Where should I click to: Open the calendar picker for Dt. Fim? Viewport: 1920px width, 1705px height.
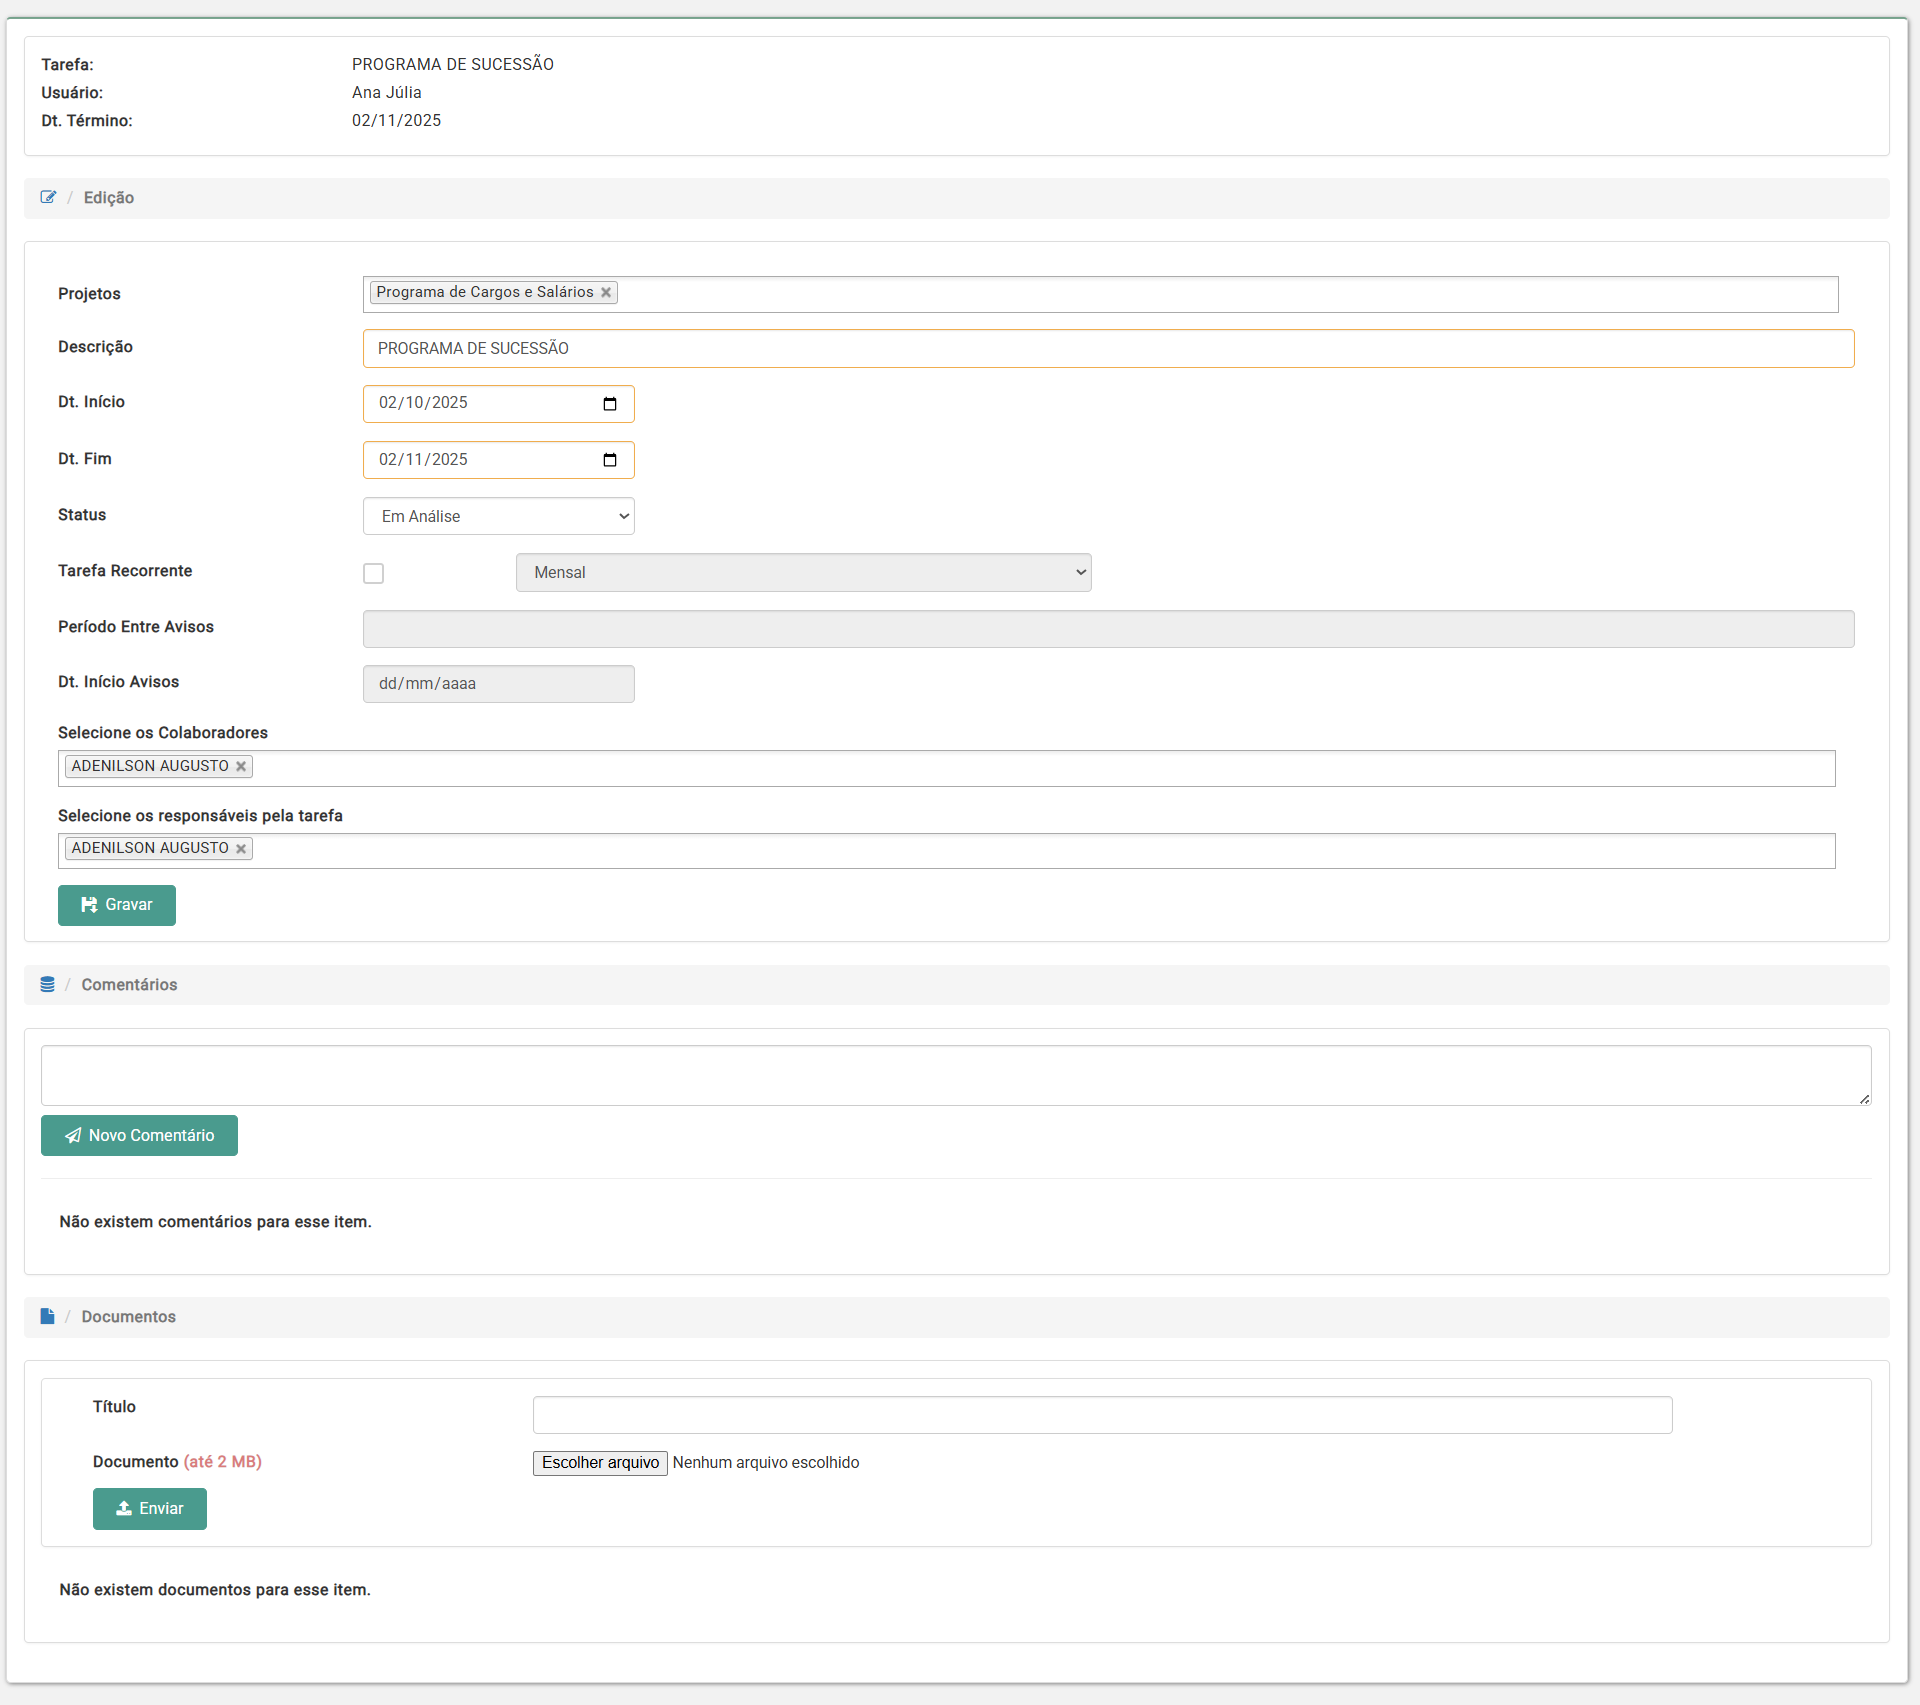(610, 460)
